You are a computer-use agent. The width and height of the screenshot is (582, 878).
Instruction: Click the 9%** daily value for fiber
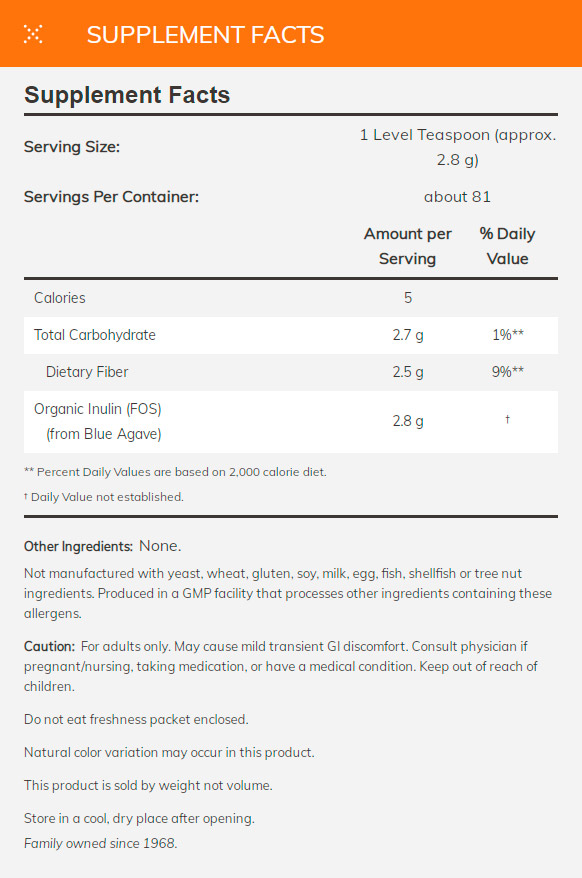point(507,372)
